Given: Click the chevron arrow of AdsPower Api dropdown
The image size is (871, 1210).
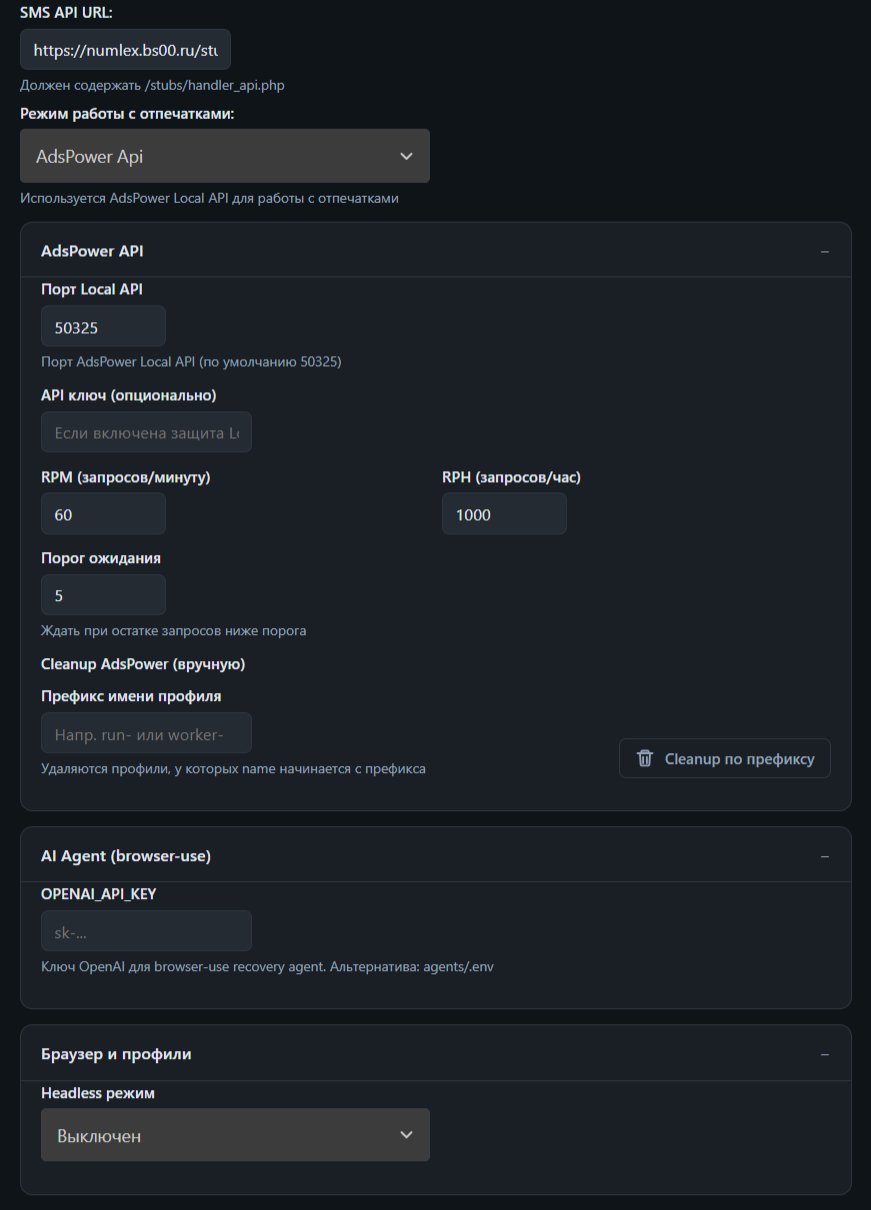Looking at the screenshot, I should coord(406,156).
